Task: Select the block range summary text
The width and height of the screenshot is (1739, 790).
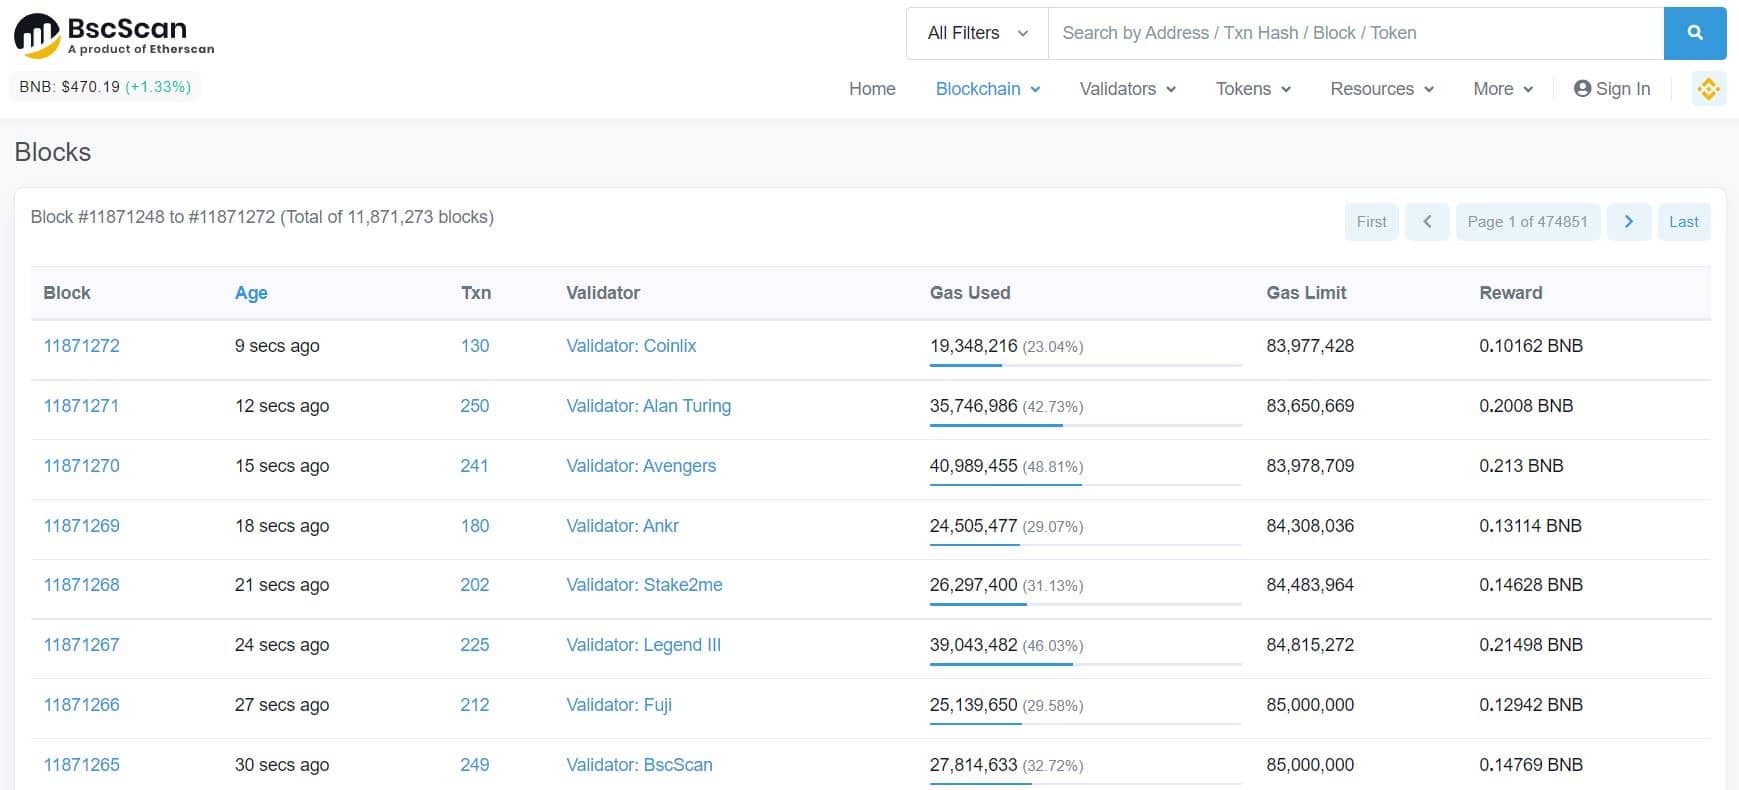Action: click(262, 217)
